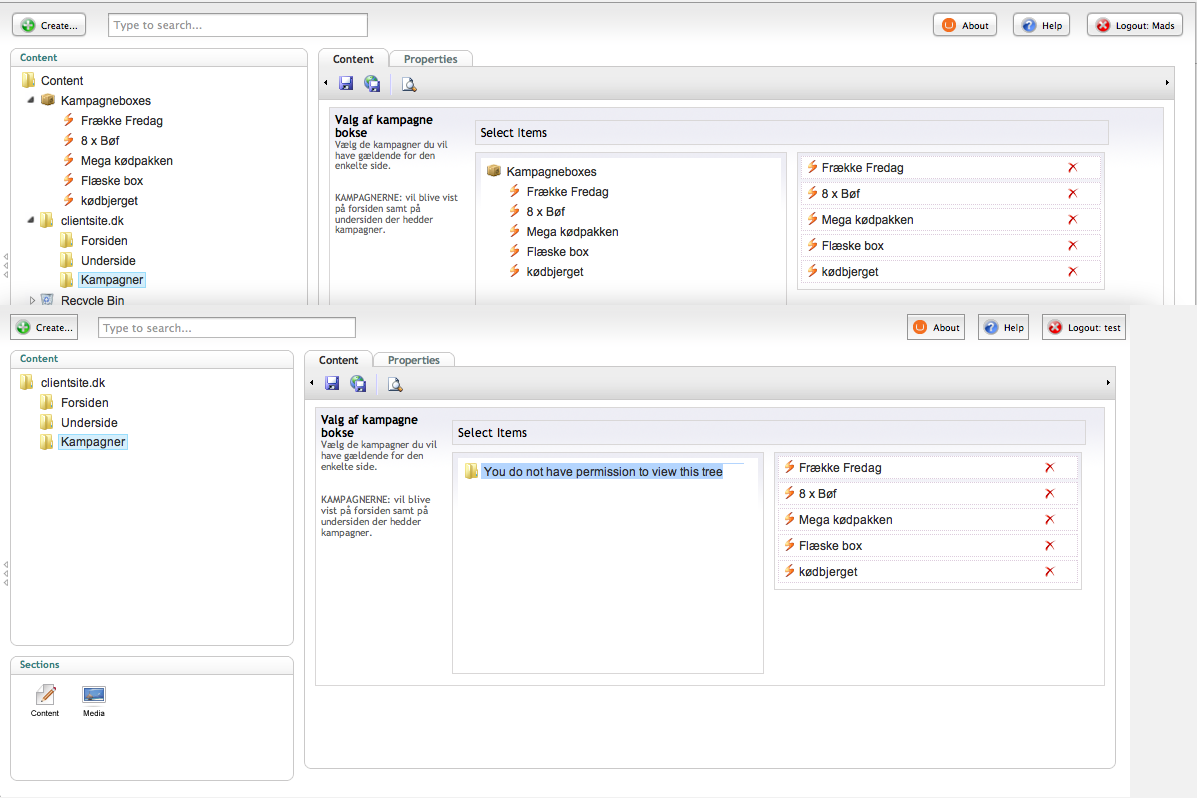This screenshot has width=1197, height=798.
Task: Open the Content section pencil icon
Action: coord(45,695)
